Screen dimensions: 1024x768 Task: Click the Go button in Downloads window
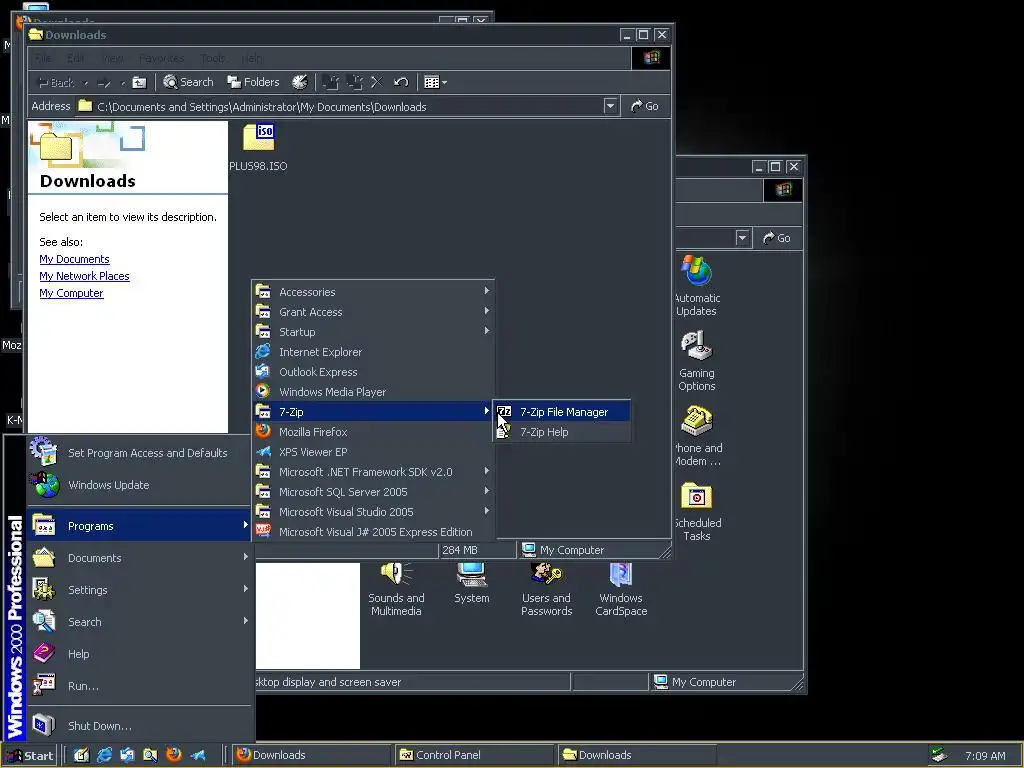click(645, 106)
